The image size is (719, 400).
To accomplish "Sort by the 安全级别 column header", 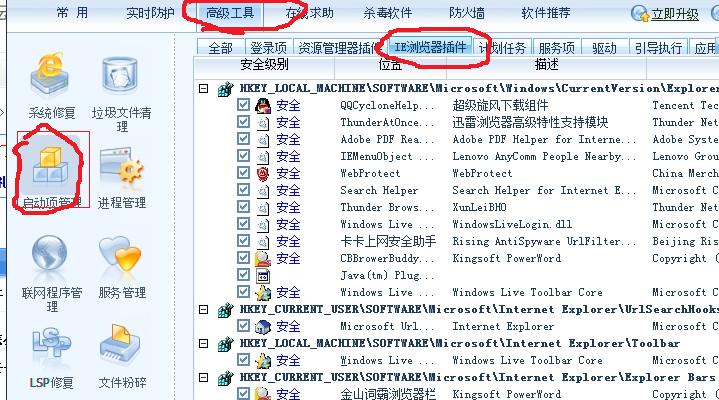I will pyautogui.click(x=264, y=65).
